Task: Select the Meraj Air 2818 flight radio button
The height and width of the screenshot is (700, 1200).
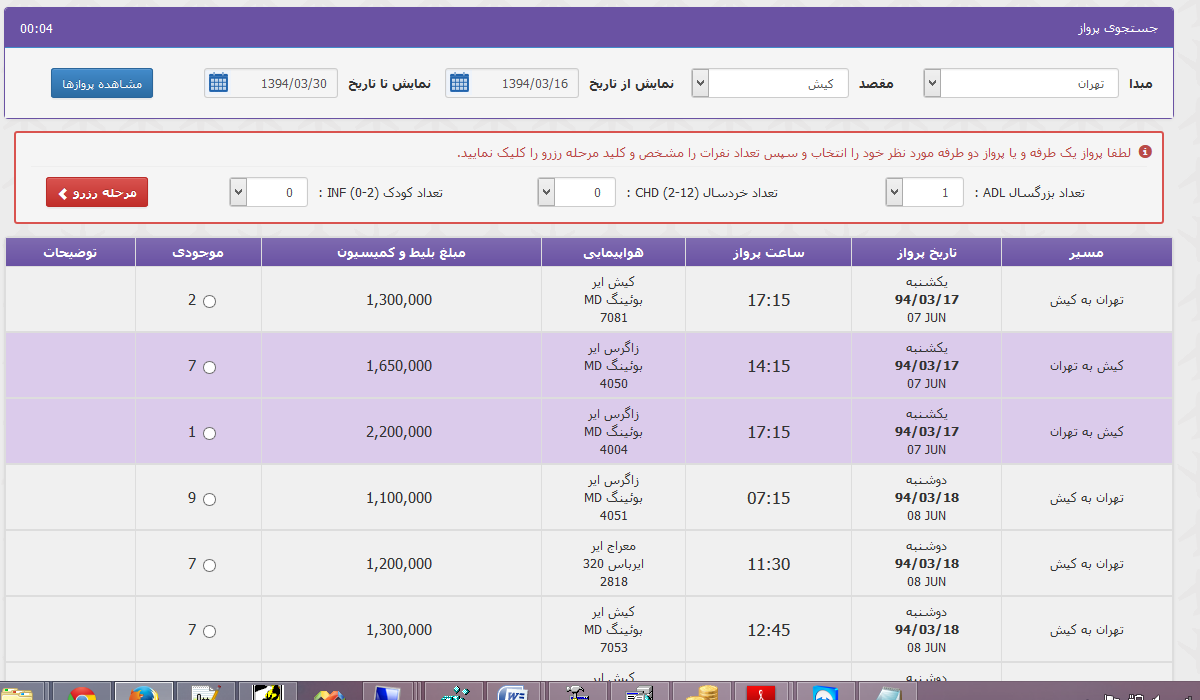Action: tap(210, 564)
